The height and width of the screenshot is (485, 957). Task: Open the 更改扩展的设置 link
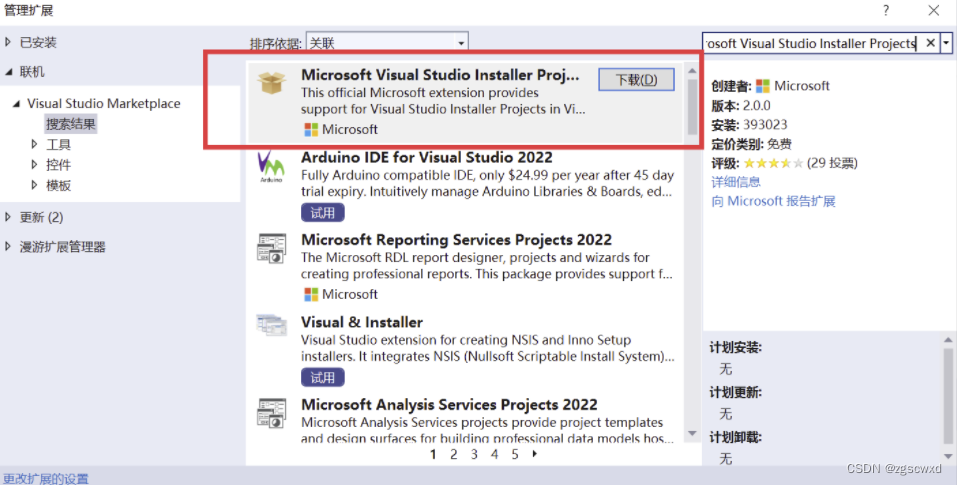[x=46, y=478]
